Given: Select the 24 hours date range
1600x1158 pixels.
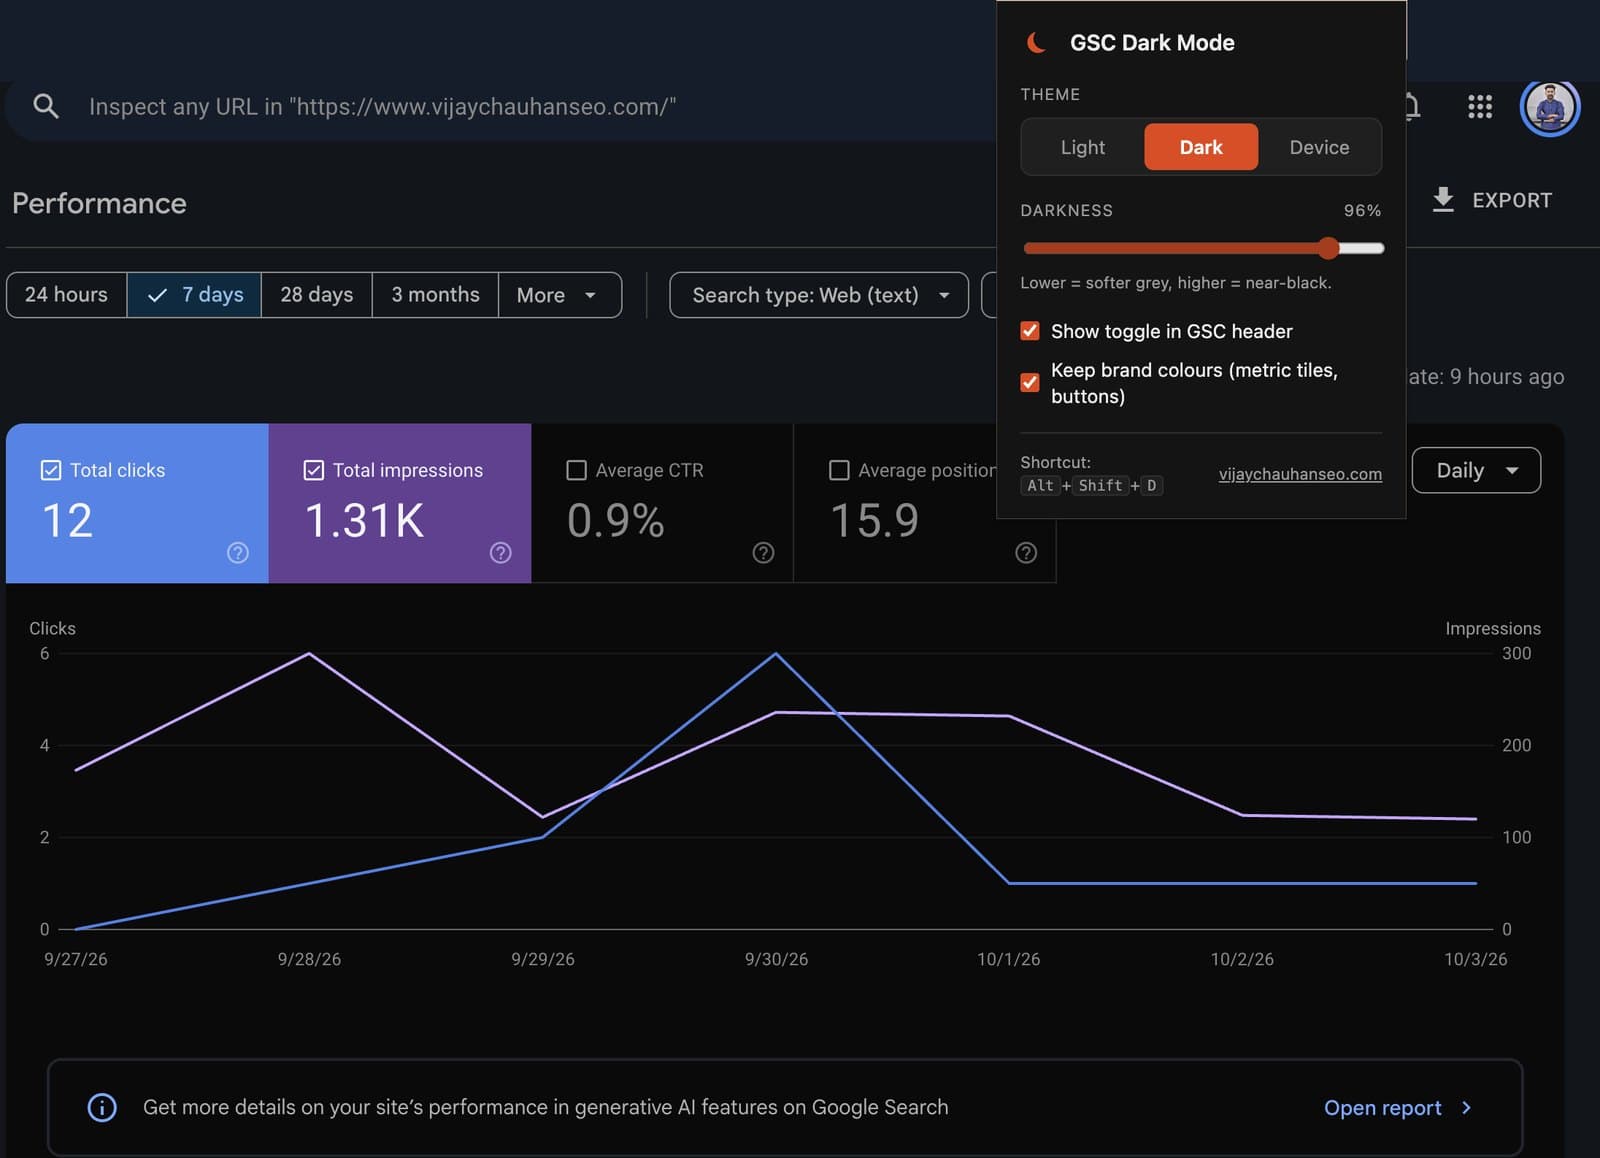Looking at the screenshot, I should 66,295.
